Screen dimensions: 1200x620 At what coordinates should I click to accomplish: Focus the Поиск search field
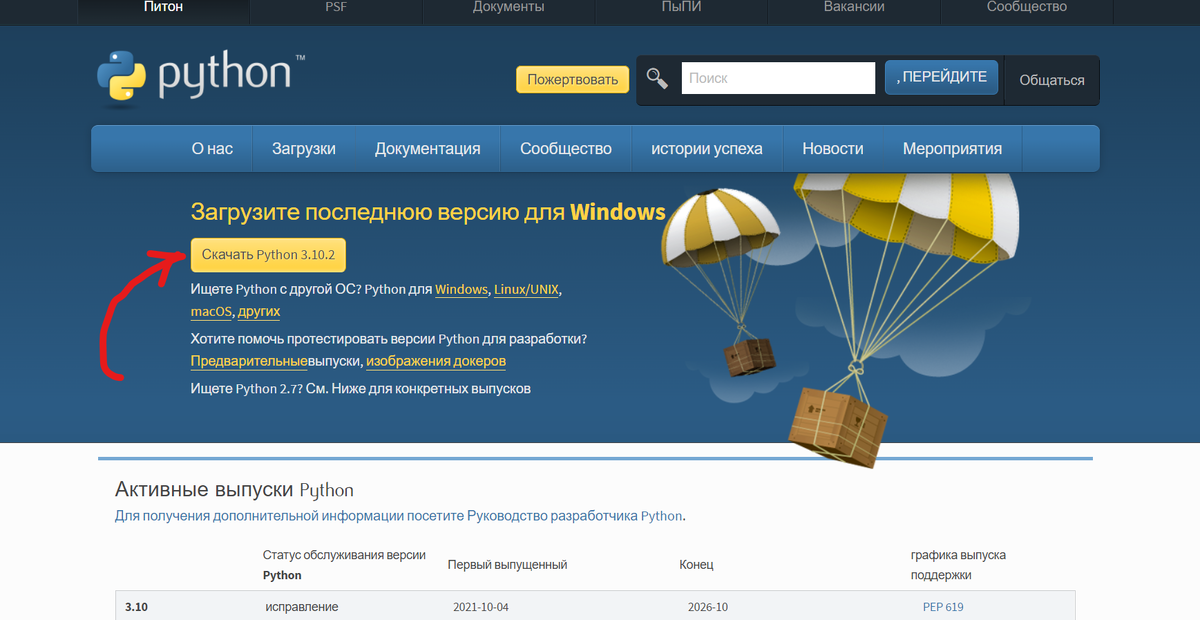click(x=778, y=78)
